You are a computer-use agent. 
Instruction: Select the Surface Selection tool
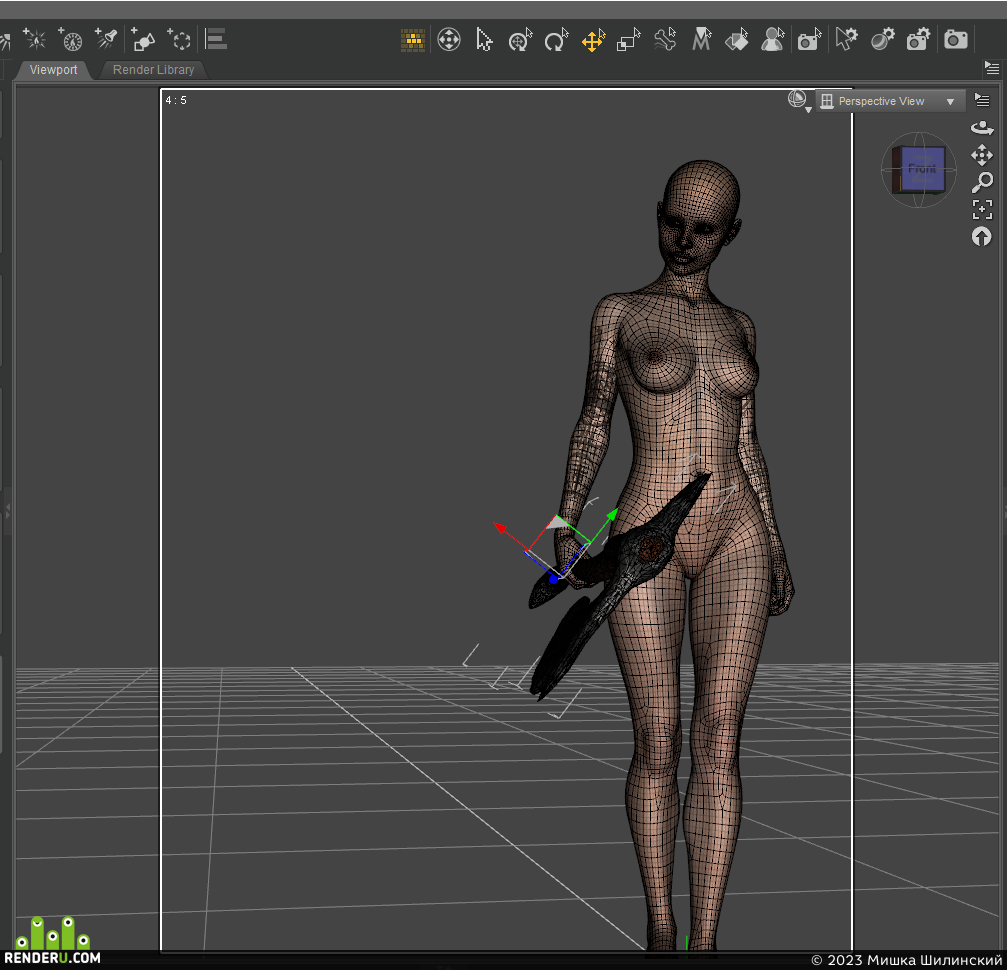(x=737, y=40)
